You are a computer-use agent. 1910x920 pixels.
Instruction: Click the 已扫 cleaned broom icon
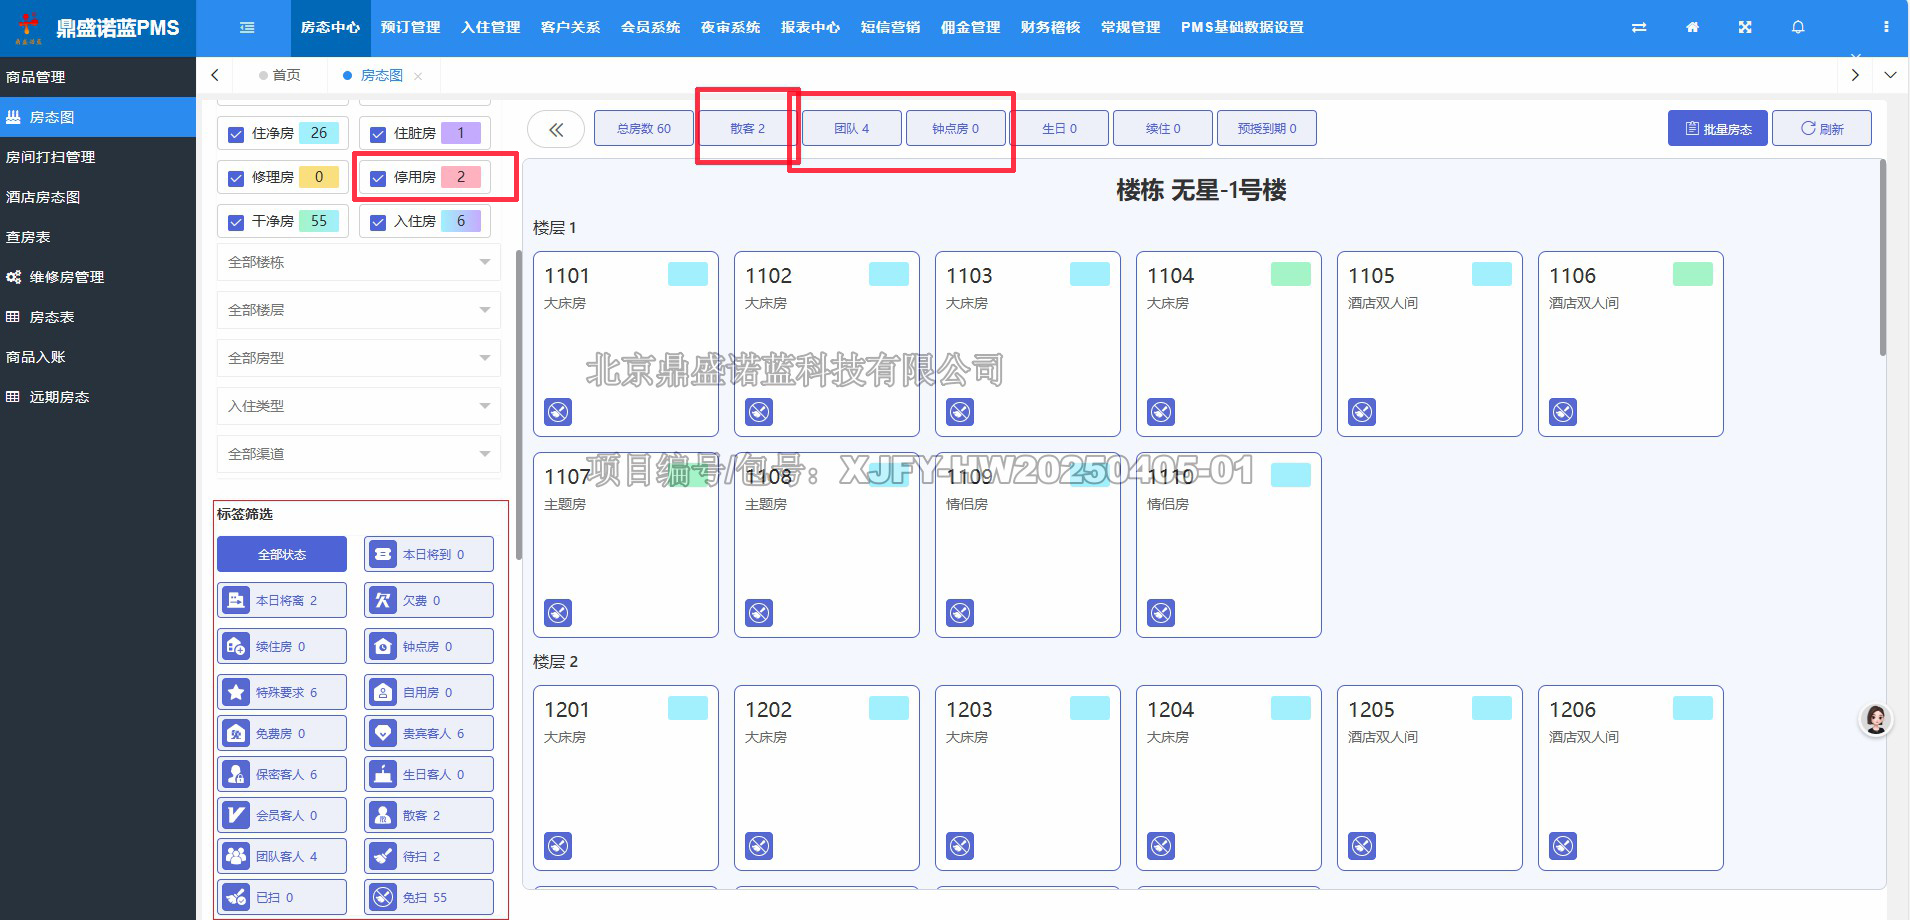235,897
